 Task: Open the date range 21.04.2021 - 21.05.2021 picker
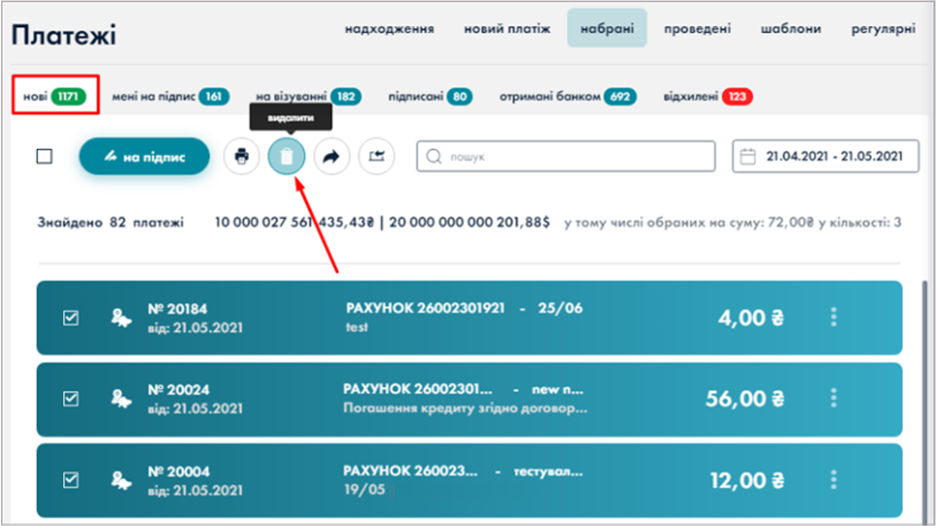826,156
